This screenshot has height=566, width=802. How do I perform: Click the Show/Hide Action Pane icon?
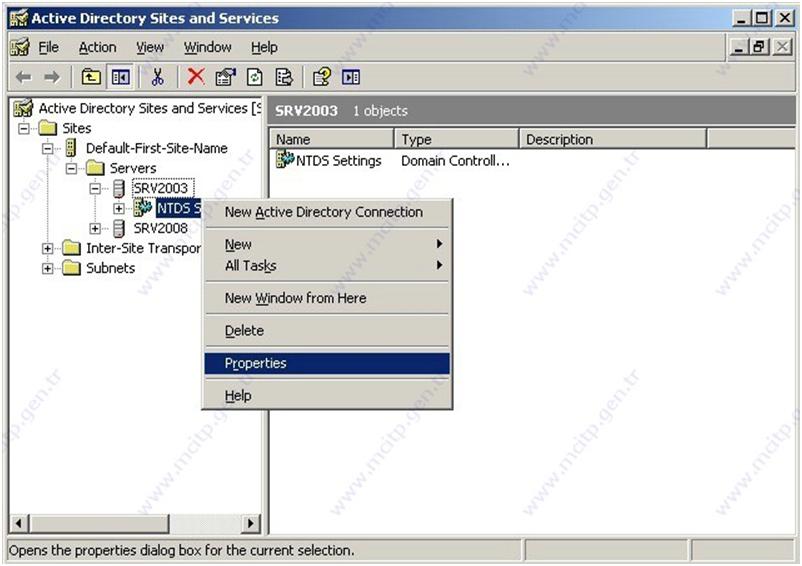click(x=351, y=77)
